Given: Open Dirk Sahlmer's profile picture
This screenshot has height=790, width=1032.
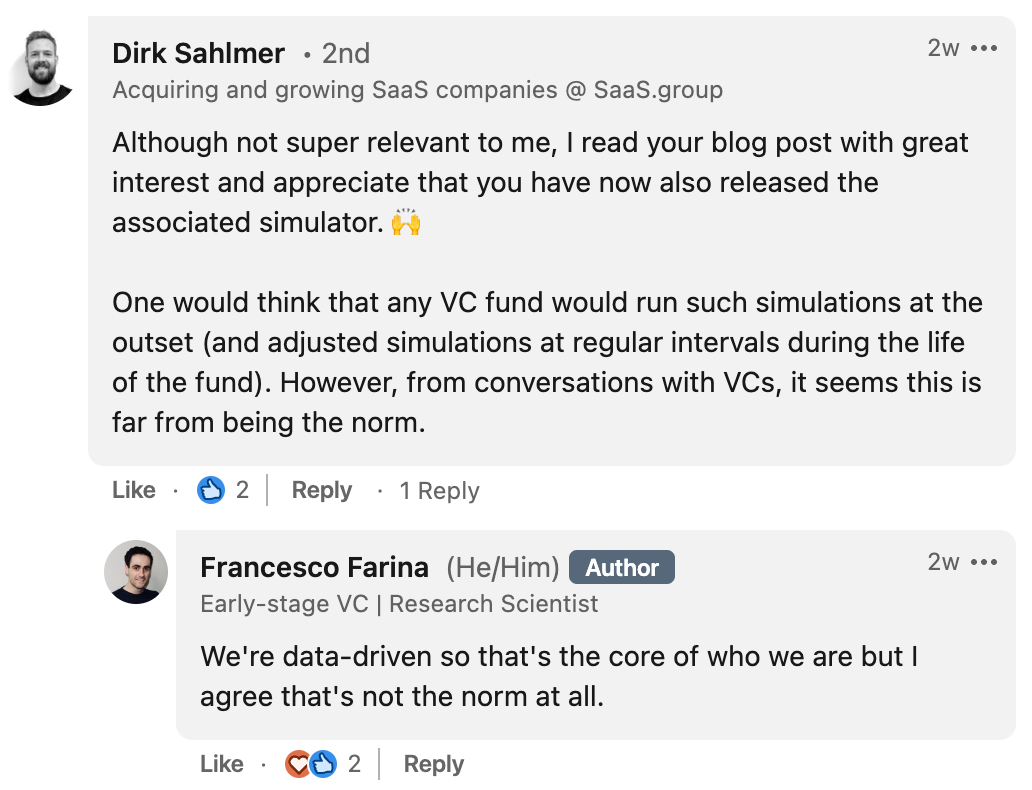Looking at the screenshot, I should 42,68.
